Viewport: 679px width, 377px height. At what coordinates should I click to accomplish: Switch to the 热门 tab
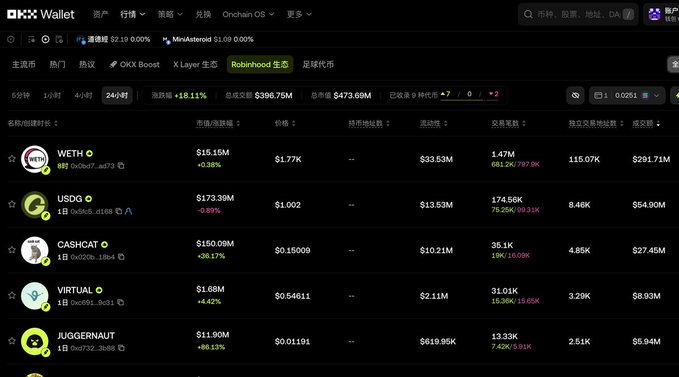point(57,64)
